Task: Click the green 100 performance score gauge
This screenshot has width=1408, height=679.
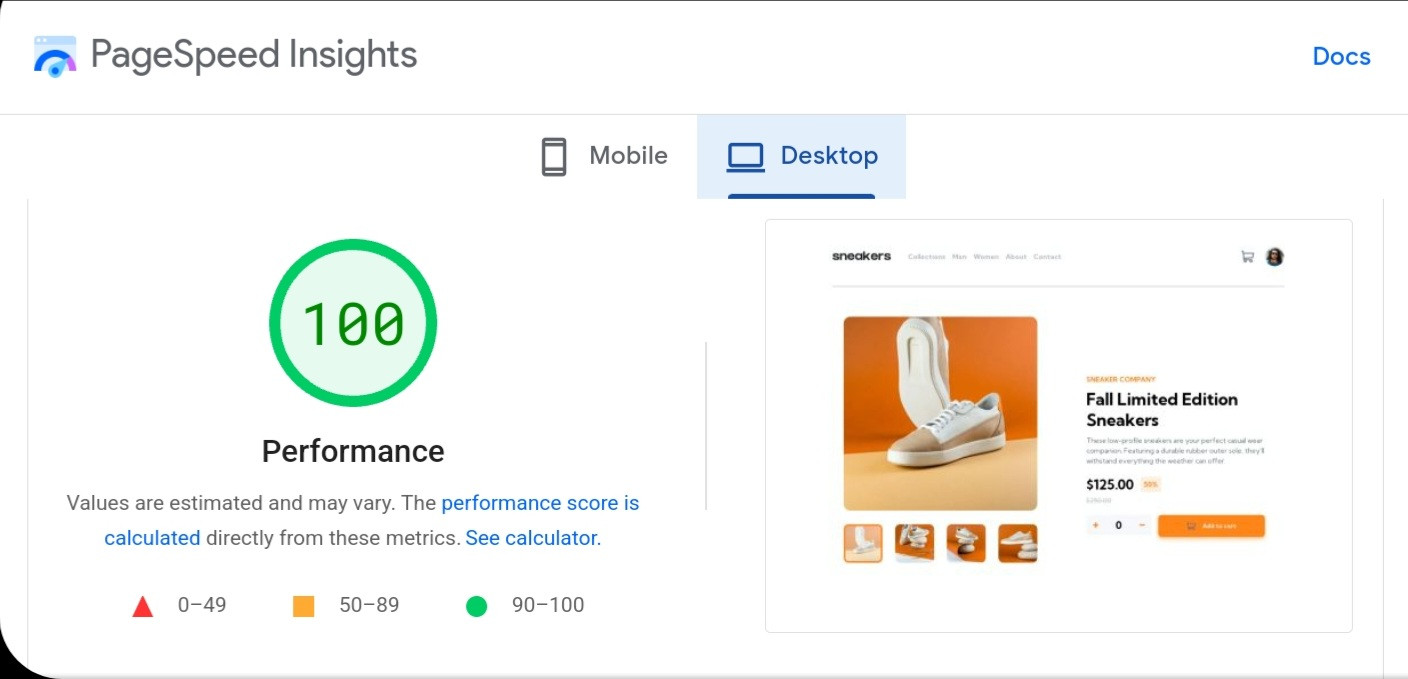Action: 353,323
